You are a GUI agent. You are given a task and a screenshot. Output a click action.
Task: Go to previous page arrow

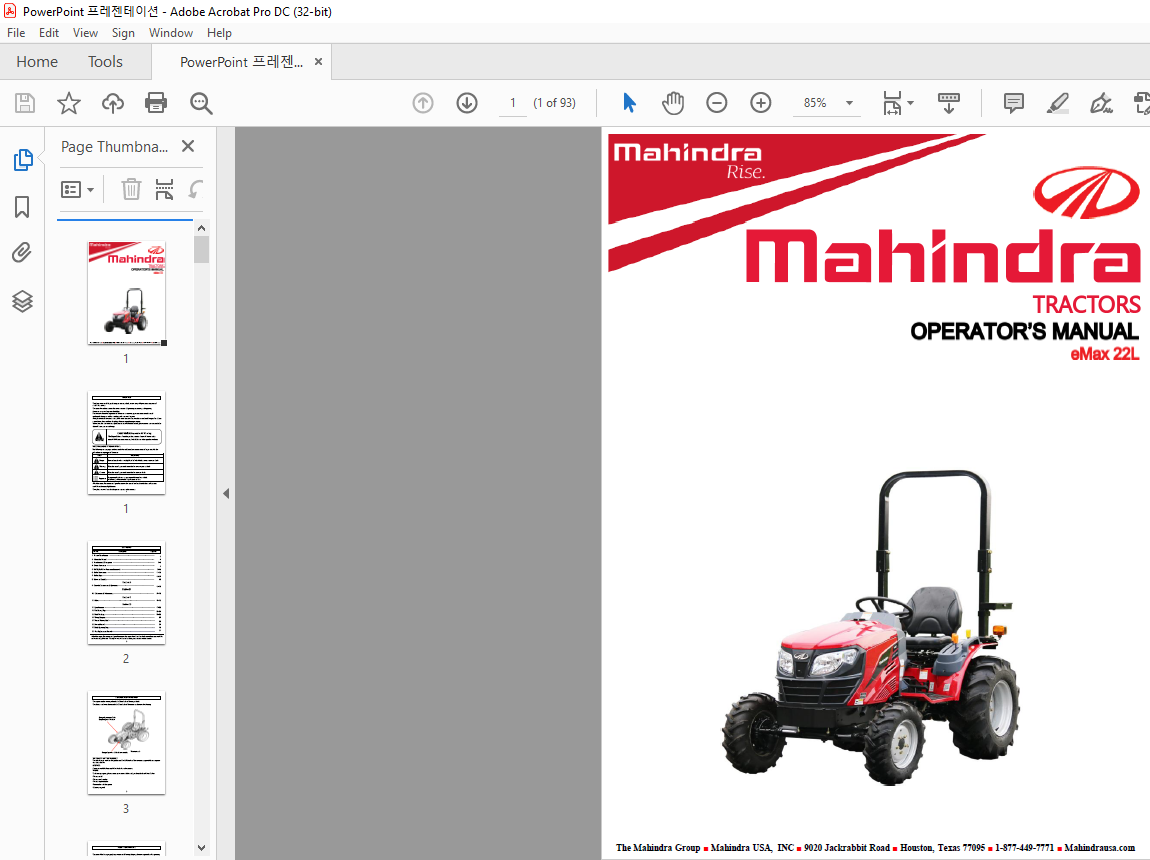coord(423,103)
